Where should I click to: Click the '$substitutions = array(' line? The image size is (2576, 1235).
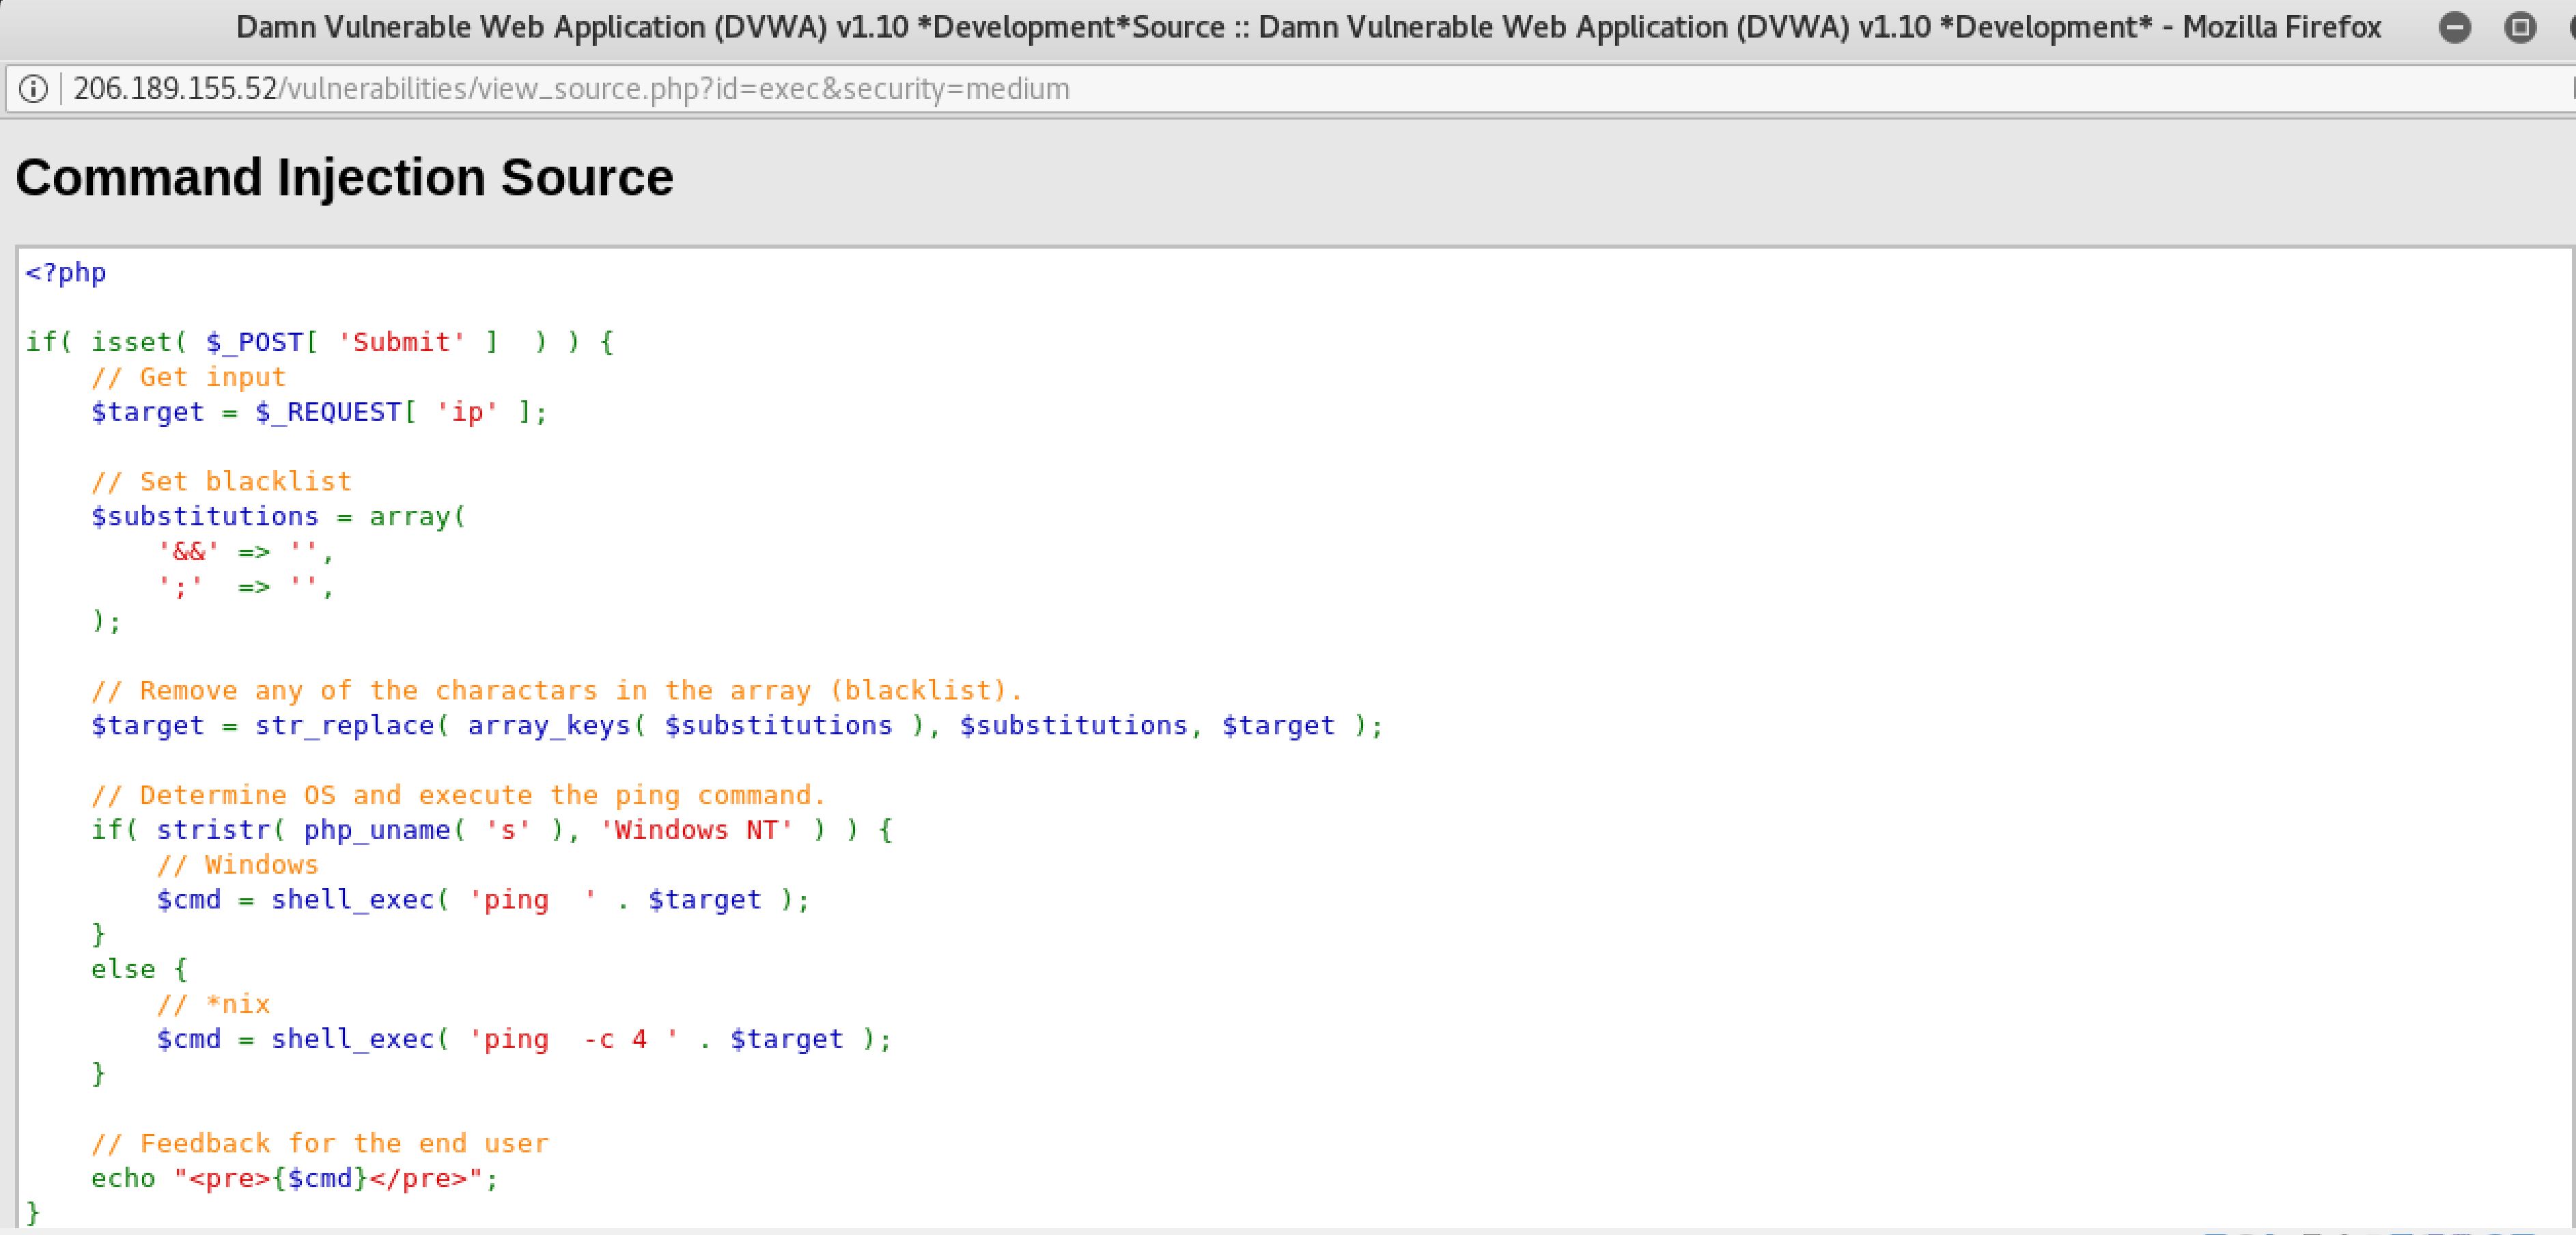pos(278,516)
